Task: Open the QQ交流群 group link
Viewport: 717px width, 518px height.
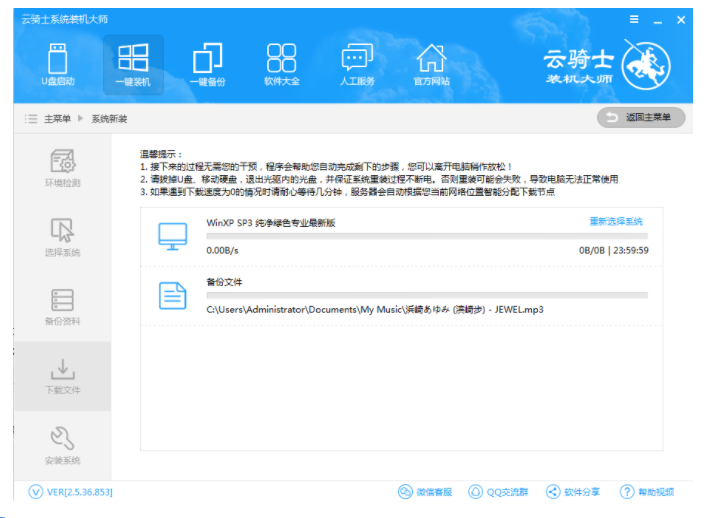Action: click(500, 492)
